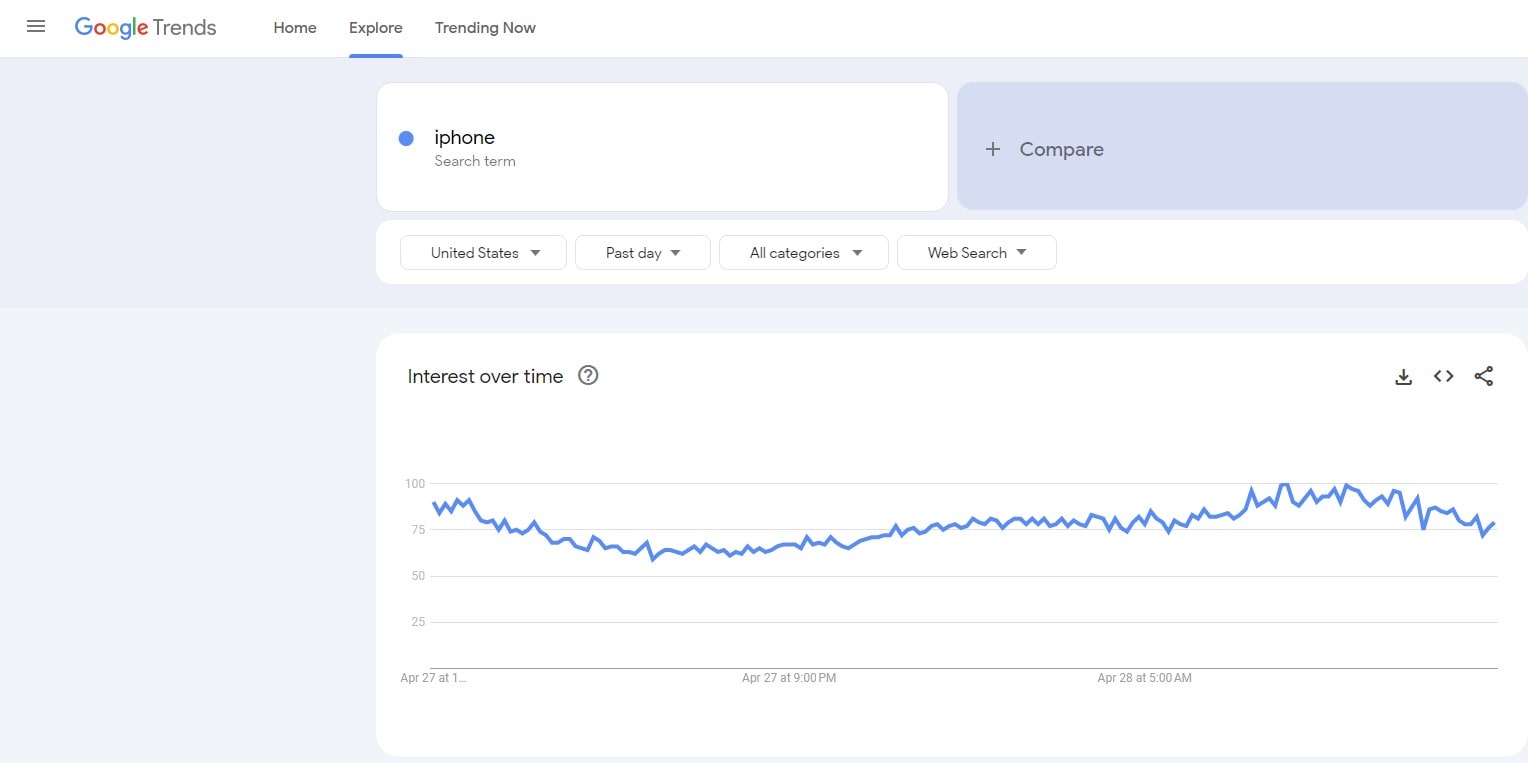
Task: Go to the Home tab
Action: point(295,28)
